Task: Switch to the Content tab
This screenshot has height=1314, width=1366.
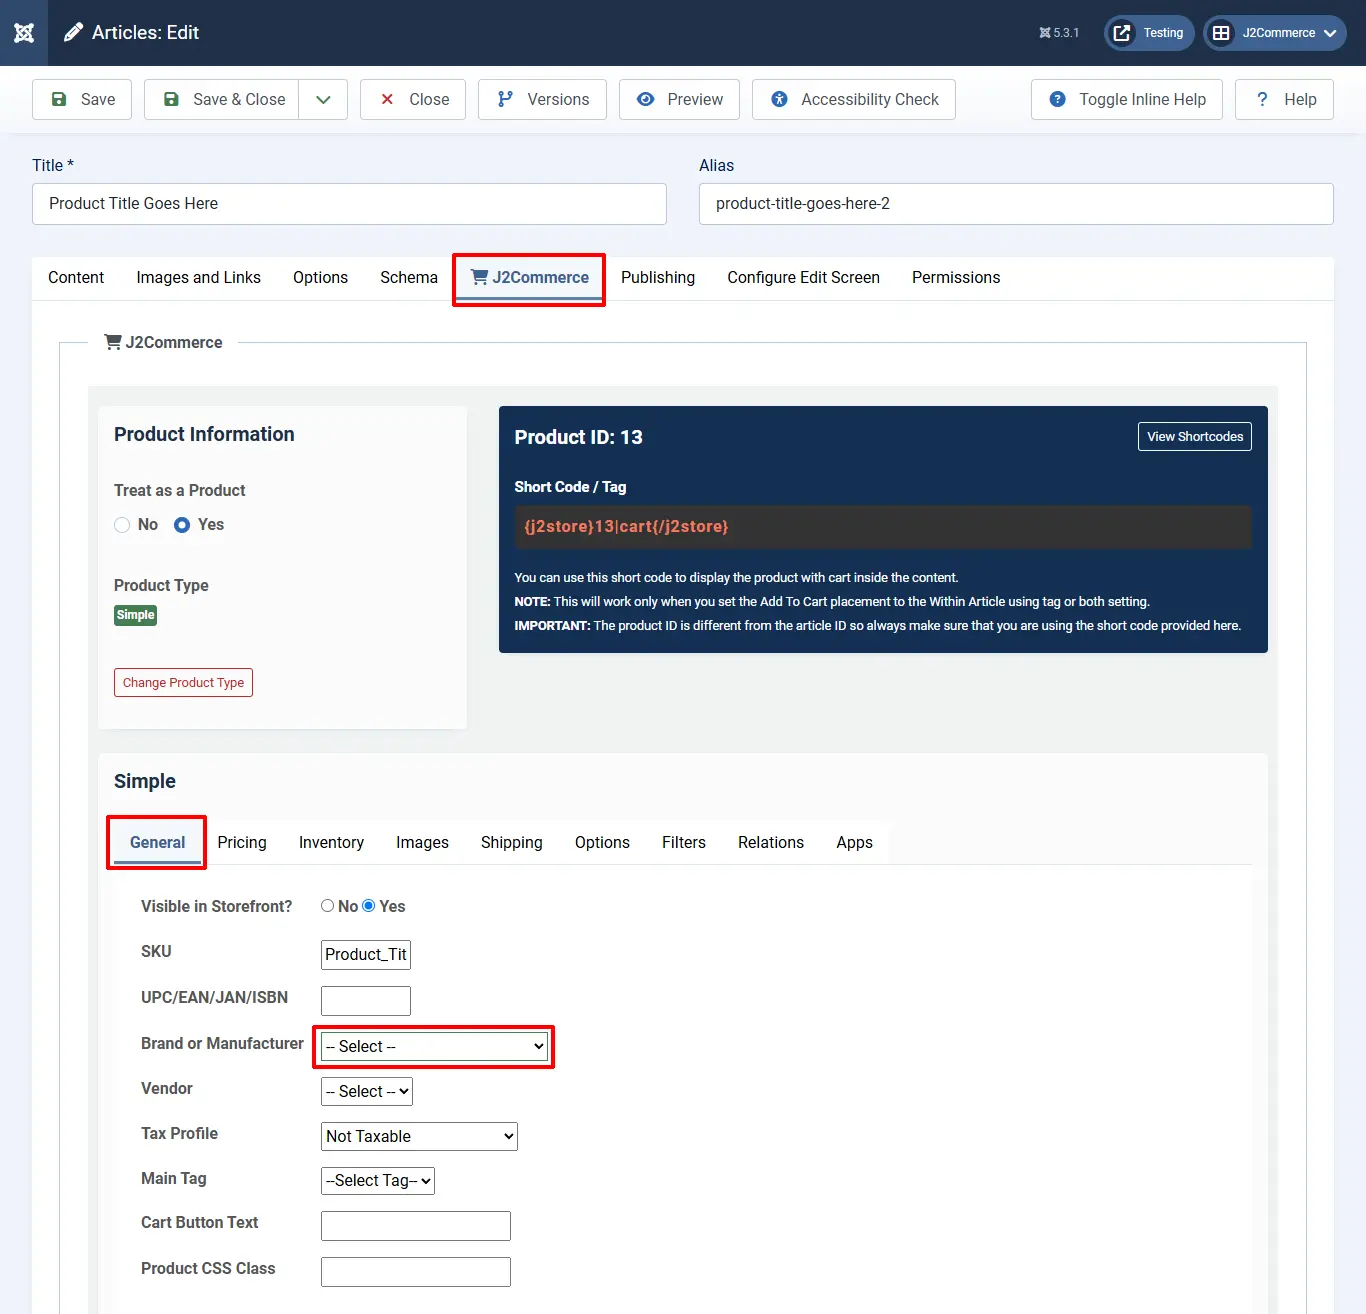Action: 76,278
